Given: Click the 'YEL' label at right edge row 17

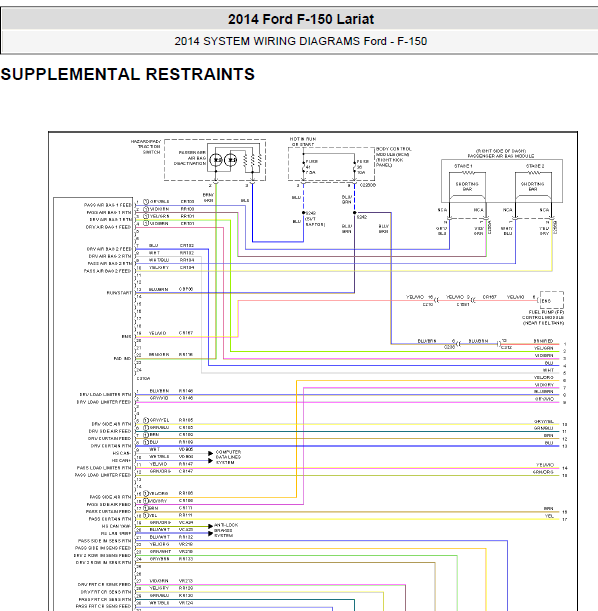Looking at the screenshot, I should (549, 516).
